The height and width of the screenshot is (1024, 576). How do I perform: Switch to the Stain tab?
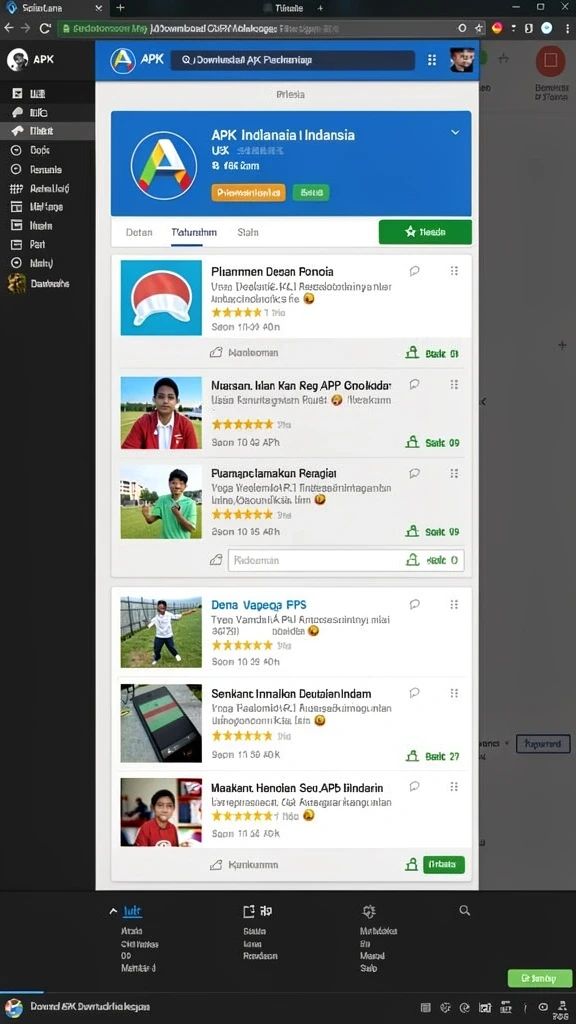click(248, 232)
